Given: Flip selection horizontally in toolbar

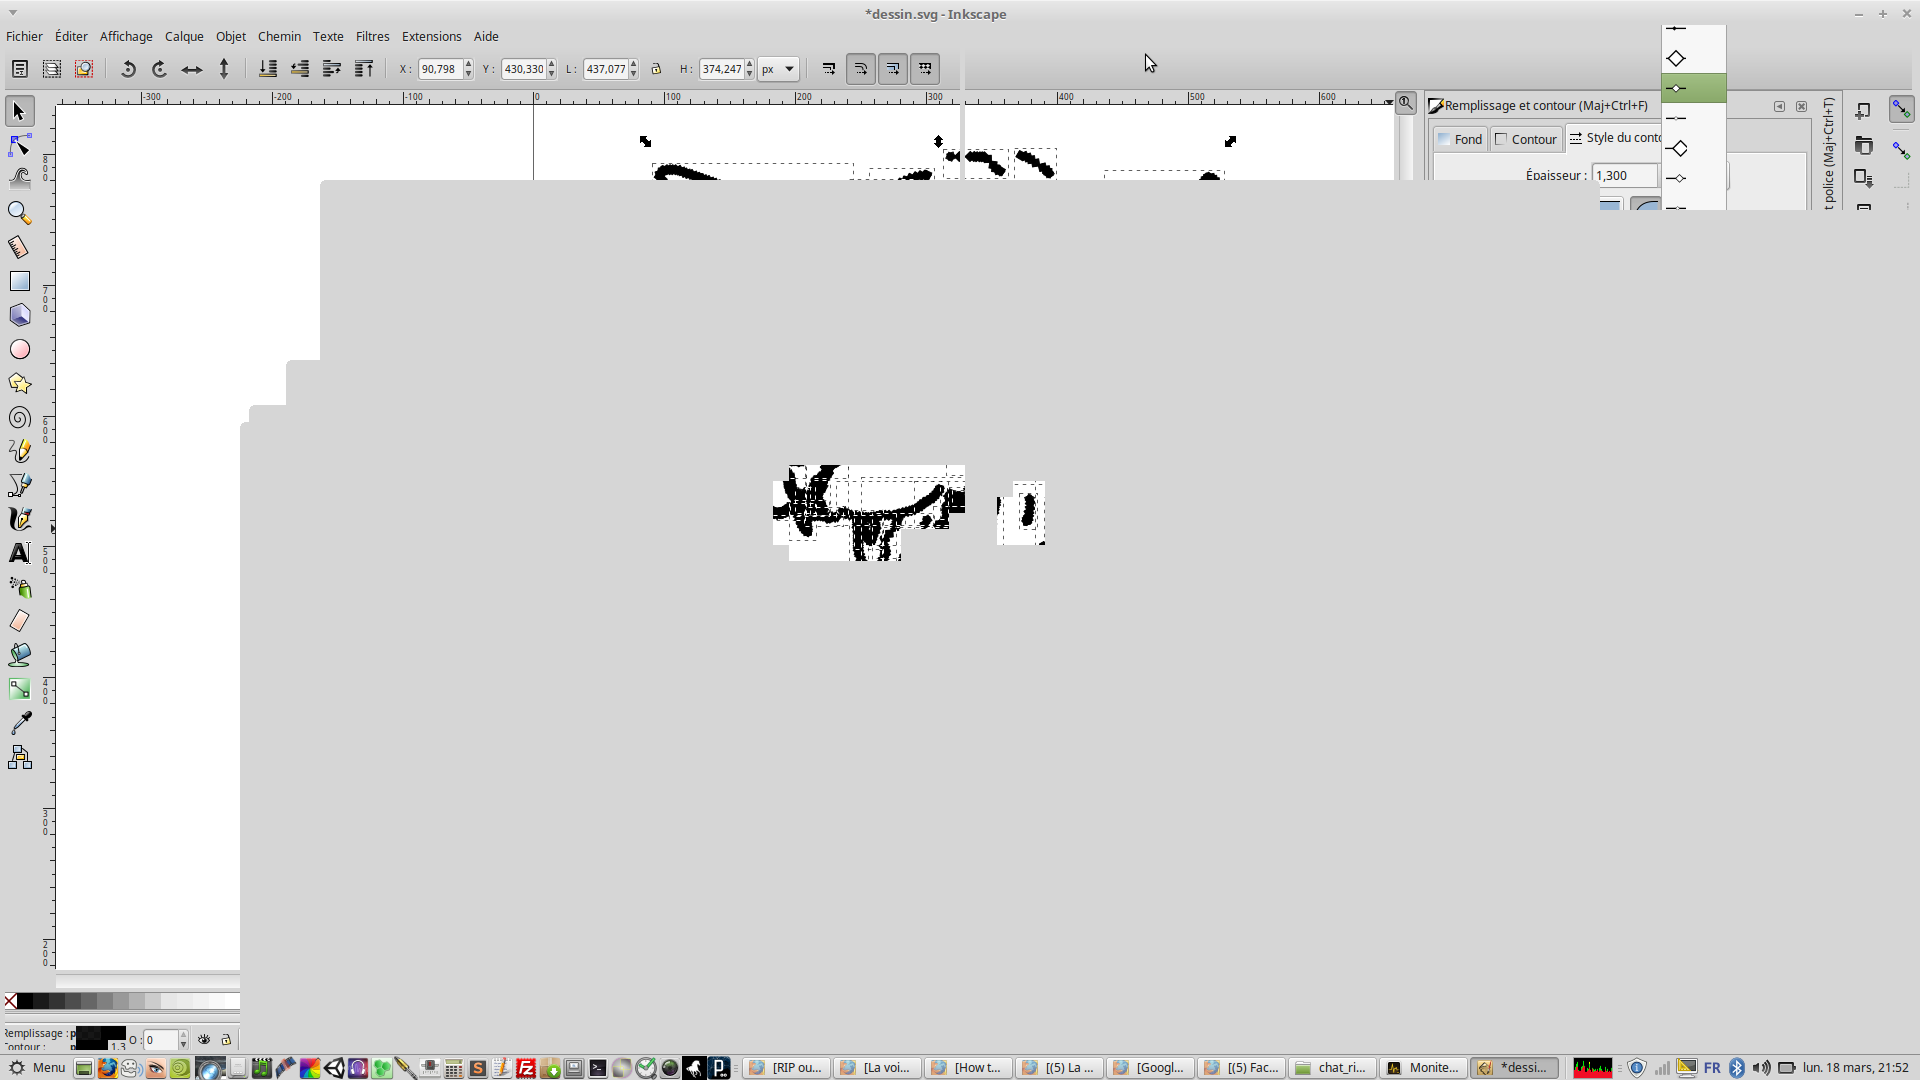Looking at the screenshot, I should click(x=191, y=69).
